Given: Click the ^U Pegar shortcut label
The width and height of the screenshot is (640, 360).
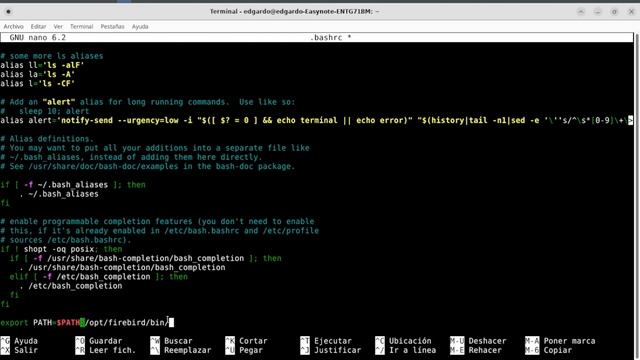Looking at the screenshot, I should (244, 350).
